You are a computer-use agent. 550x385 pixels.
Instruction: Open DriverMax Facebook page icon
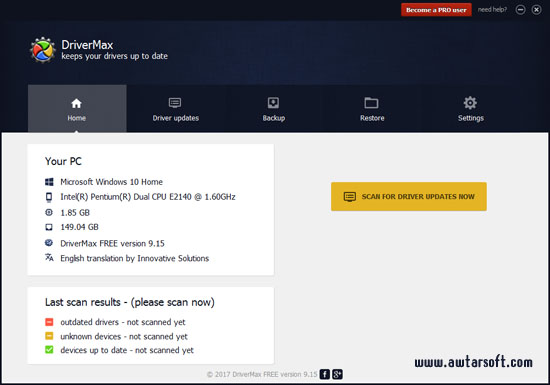[x=325, y=374]
